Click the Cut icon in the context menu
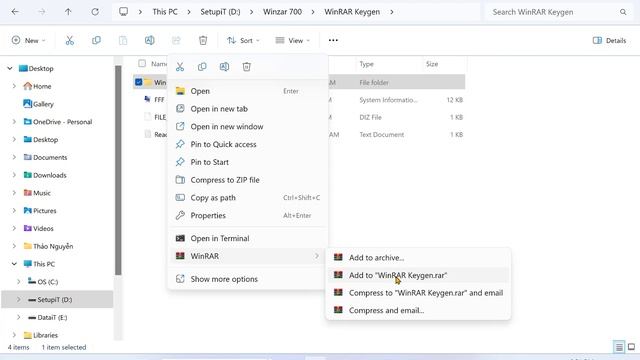Screen dimensions: 640x360 [x=180, y=67]
